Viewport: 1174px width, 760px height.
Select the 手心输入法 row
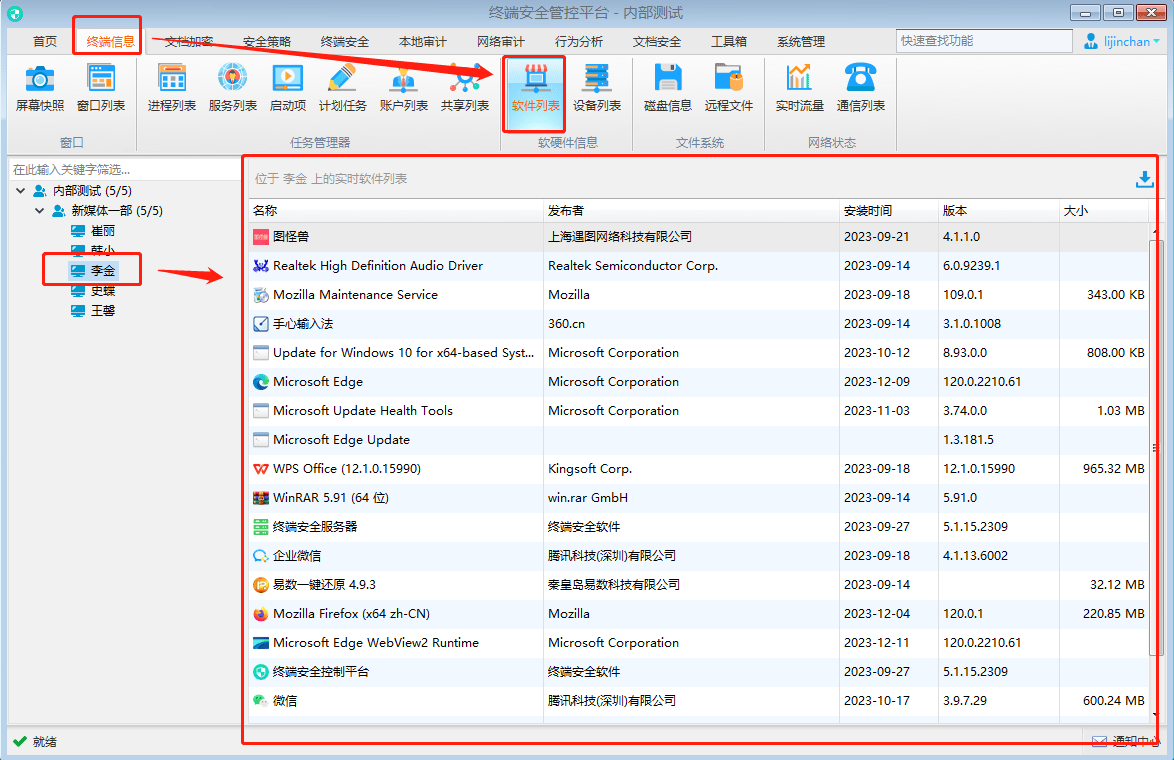[699, 324]
